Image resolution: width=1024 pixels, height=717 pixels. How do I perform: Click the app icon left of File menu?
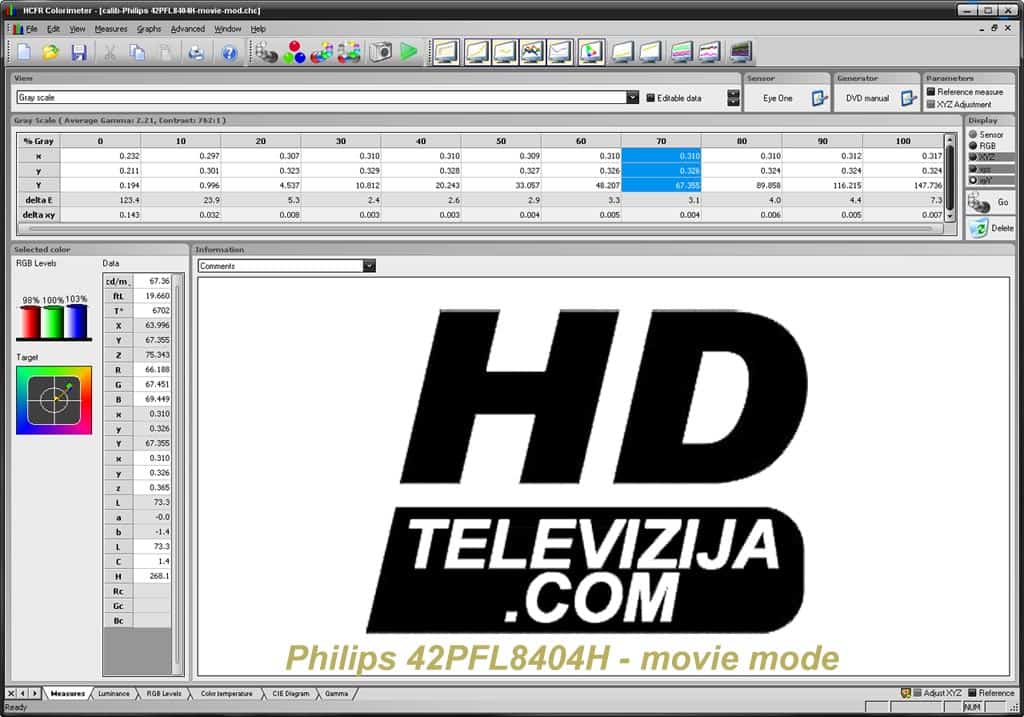coord(16,29)
